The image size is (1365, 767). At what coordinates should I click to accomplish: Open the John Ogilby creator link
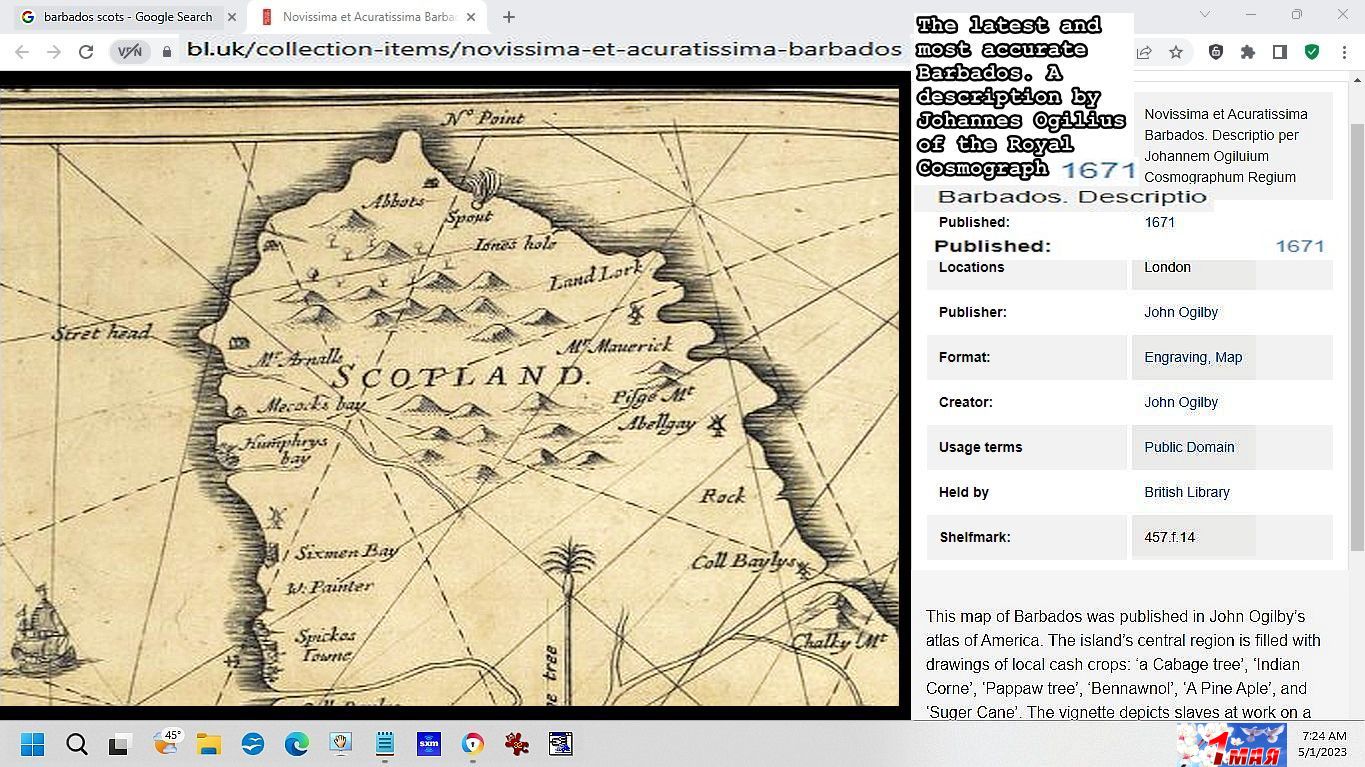[1181, 402]
